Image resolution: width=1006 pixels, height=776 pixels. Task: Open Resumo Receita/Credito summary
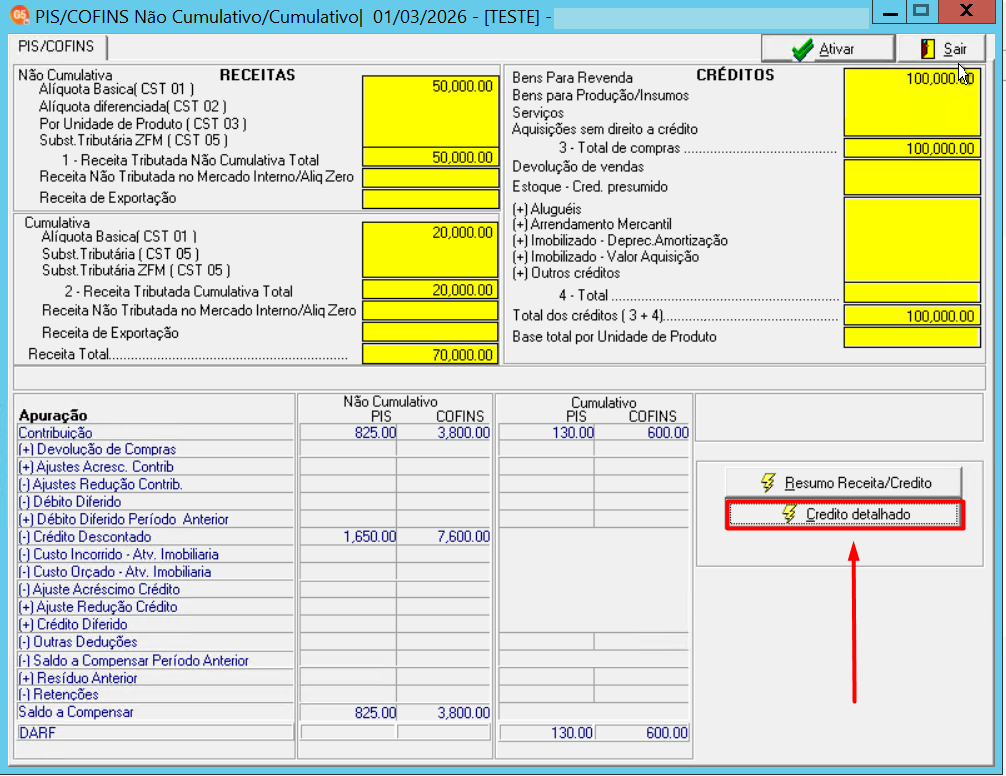[844, 482]
